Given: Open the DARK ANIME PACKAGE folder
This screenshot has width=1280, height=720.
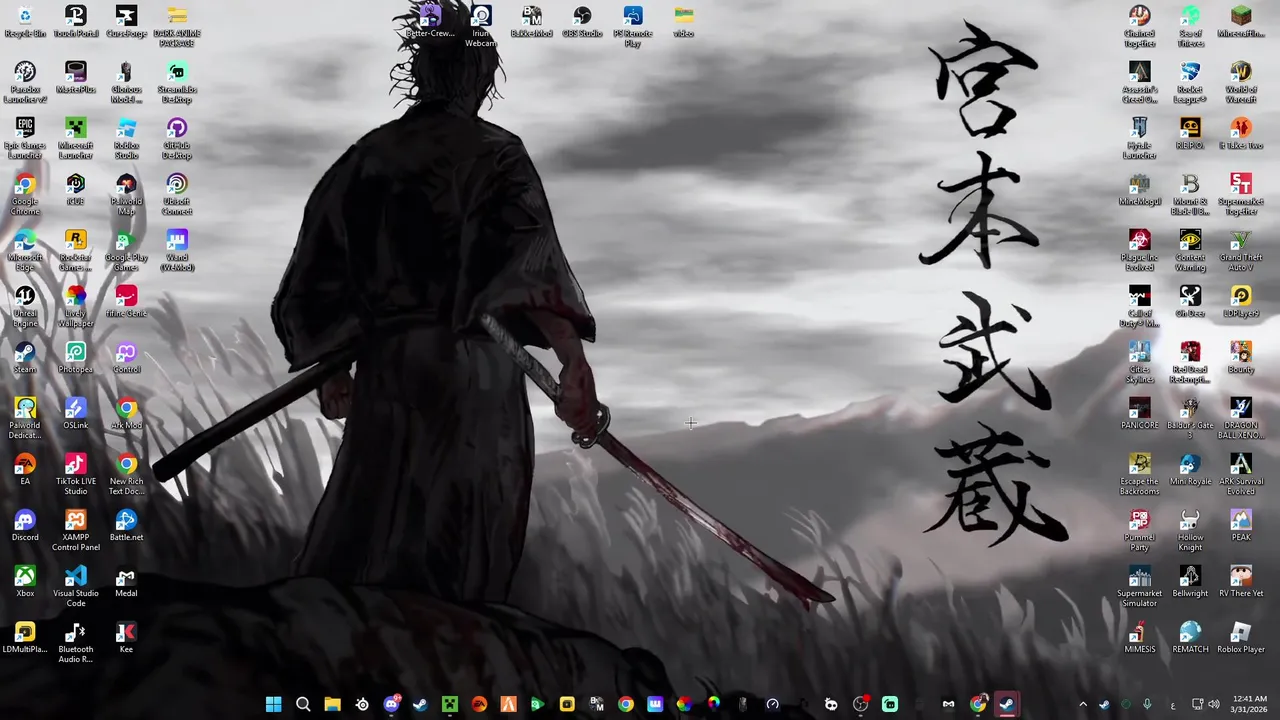Looking at the screenshot, I should click(177, 27).
